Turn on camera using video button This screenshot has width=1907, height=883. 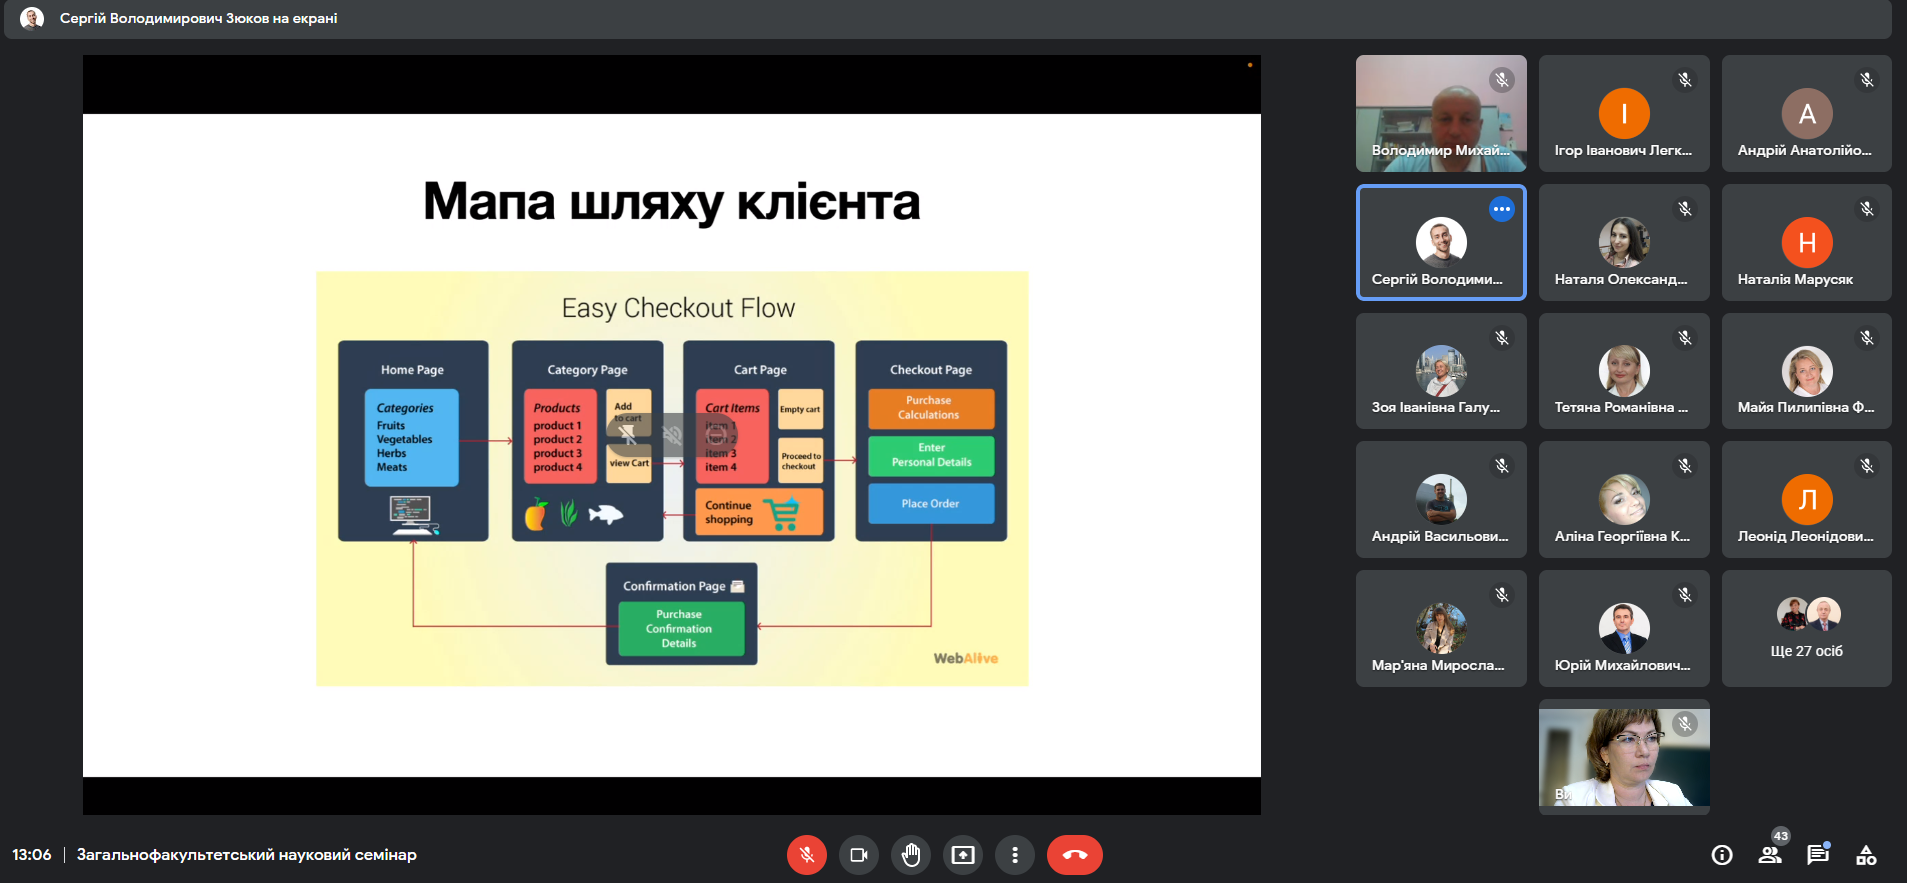coord(858,855)
